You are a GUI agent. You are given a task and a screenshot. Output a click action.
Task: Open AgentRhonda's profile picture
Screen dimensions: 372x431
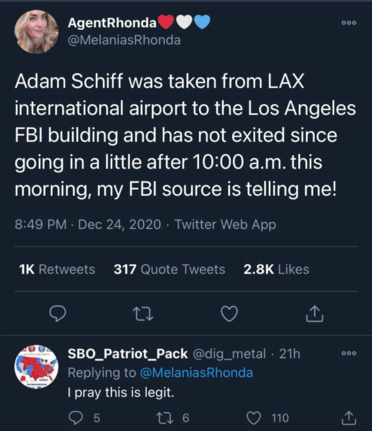coord(36,32)
